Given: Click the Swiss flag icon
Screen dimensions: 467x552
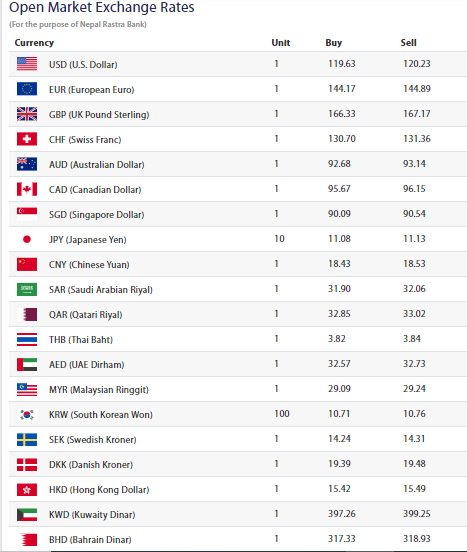Looking at the screenshot, I should [x=27, y=139].
